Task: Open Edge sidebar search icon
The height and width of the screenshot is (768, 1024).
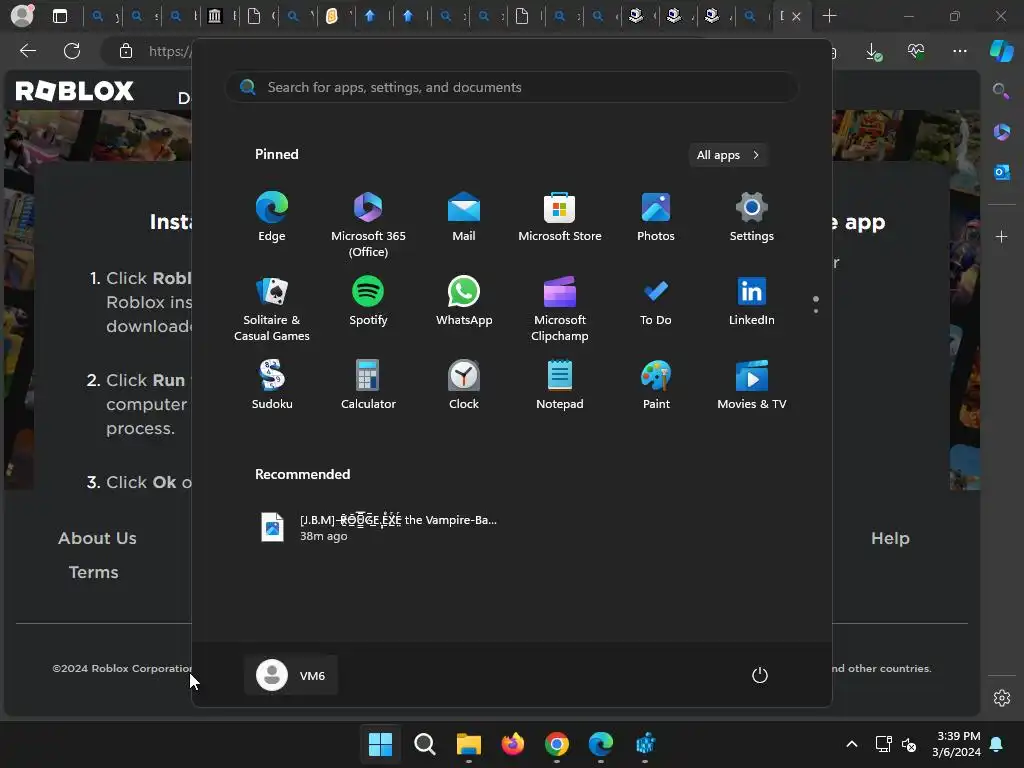Action: coord(1001,91)
